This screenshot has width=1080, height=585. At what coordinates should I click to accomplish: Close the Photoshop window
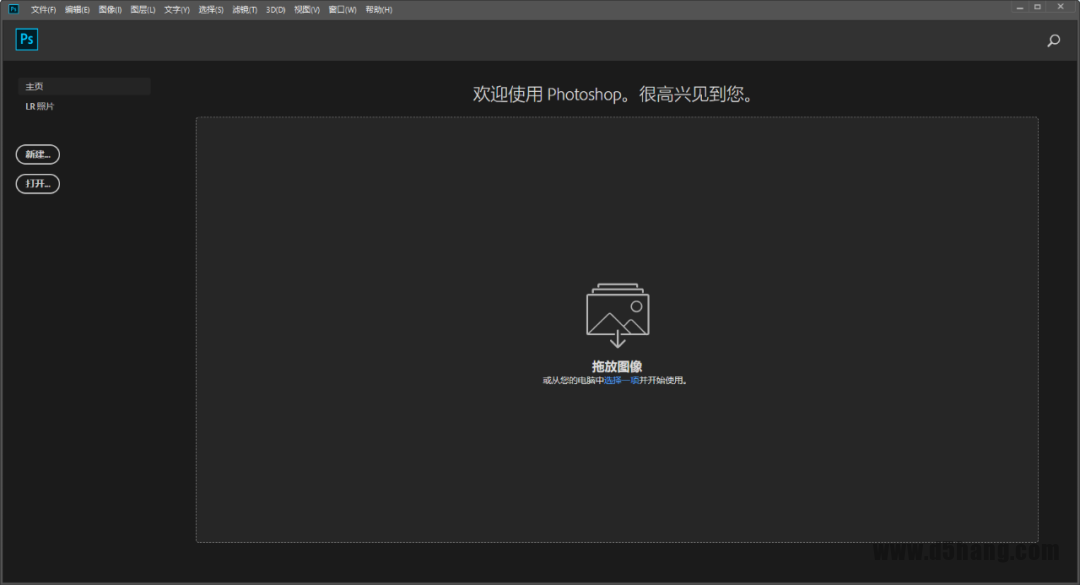(1061, 8)
